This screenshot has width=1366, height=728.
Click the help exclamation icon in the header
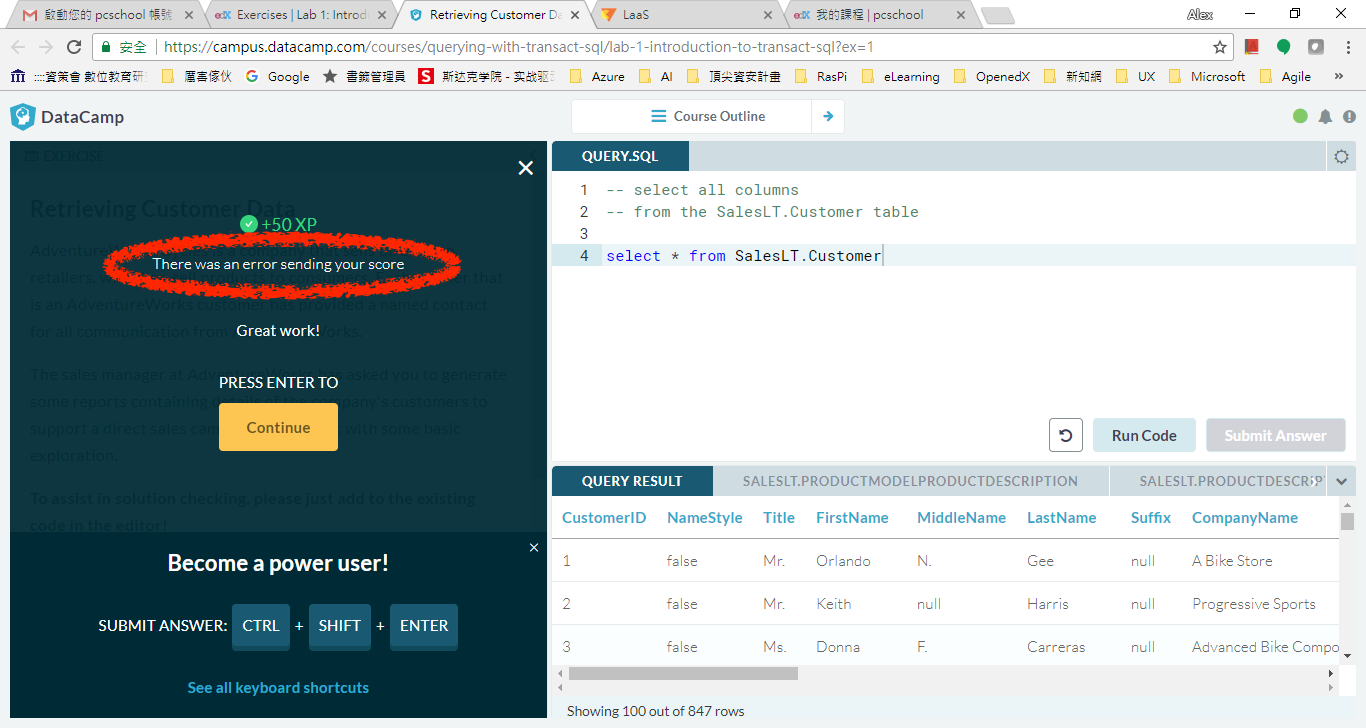tap(1350, 116)
